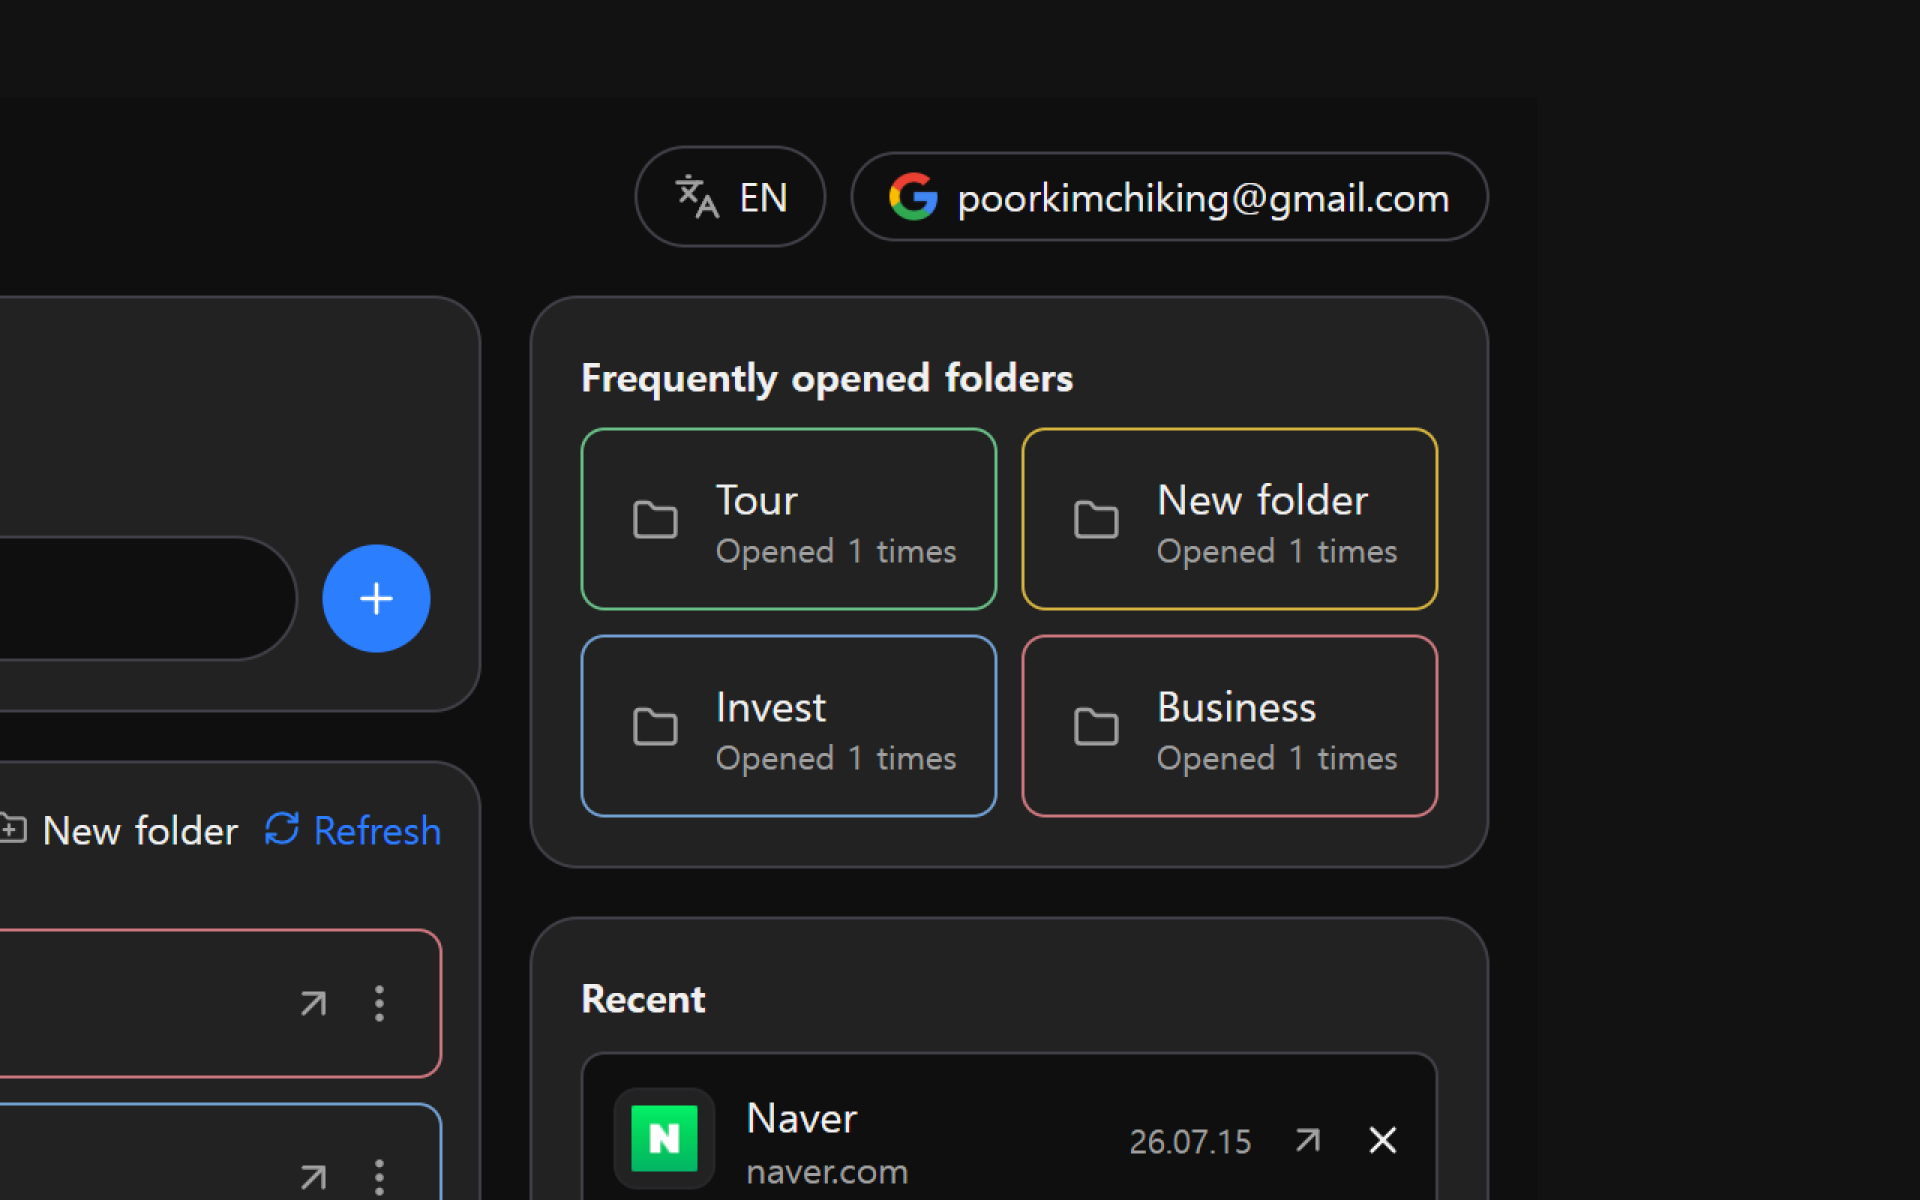Viewport: 1920px width, 1200px height.
Task: Click the Recent section heading
Action: 643,999
